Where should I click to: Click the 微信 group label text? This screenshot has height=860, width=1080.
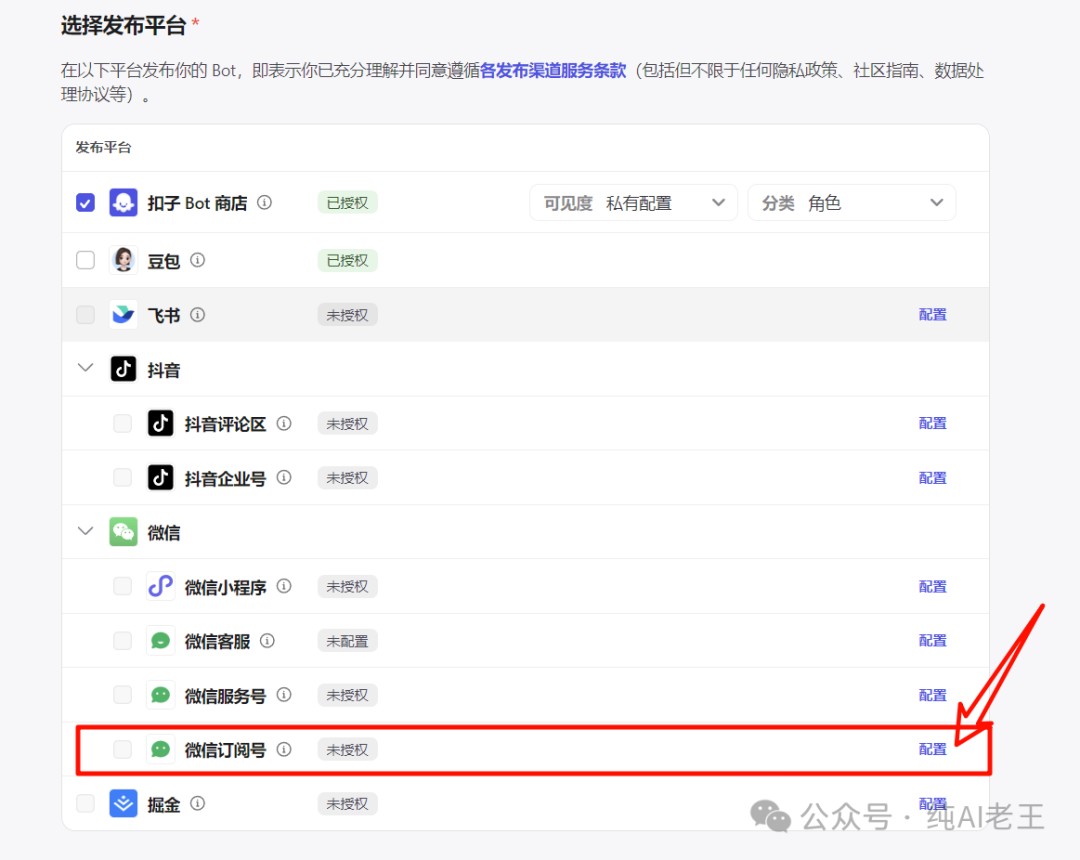tap(164, 532)
